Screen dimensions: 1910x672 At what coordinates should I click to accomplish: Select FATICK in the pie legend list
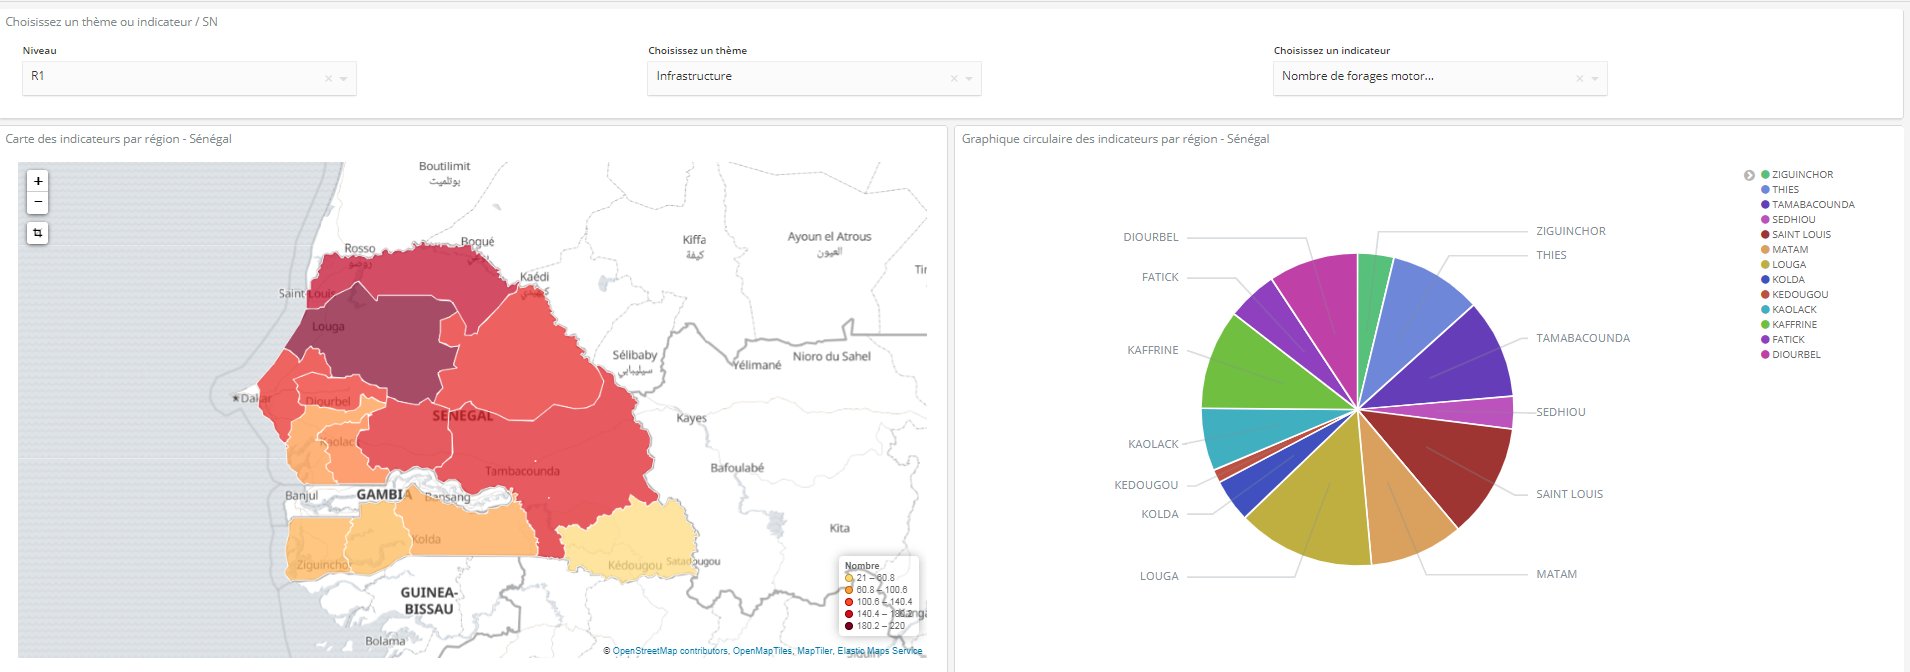pos(1789,340)
